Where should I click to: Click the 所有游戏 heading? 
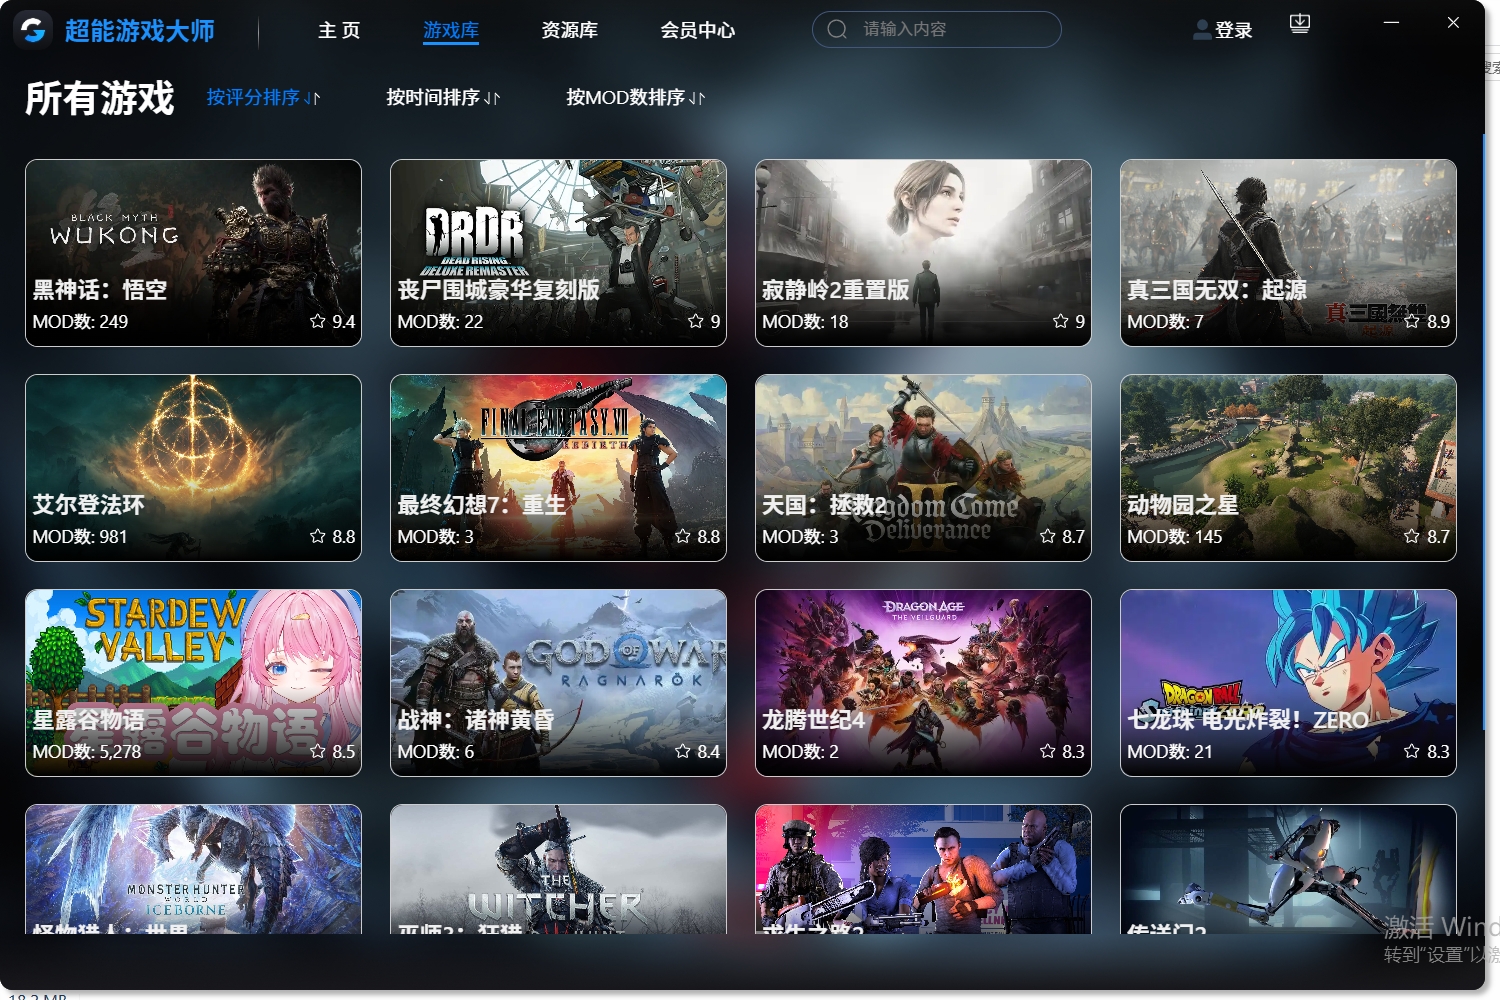point(100,98)
